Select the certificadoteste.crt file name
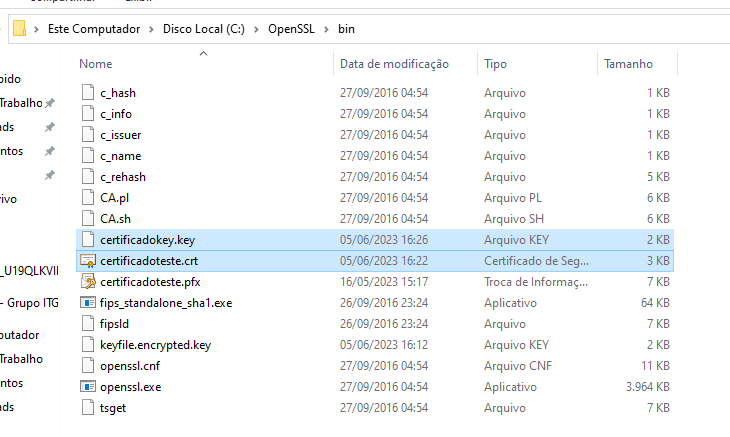 click(149, 261)
